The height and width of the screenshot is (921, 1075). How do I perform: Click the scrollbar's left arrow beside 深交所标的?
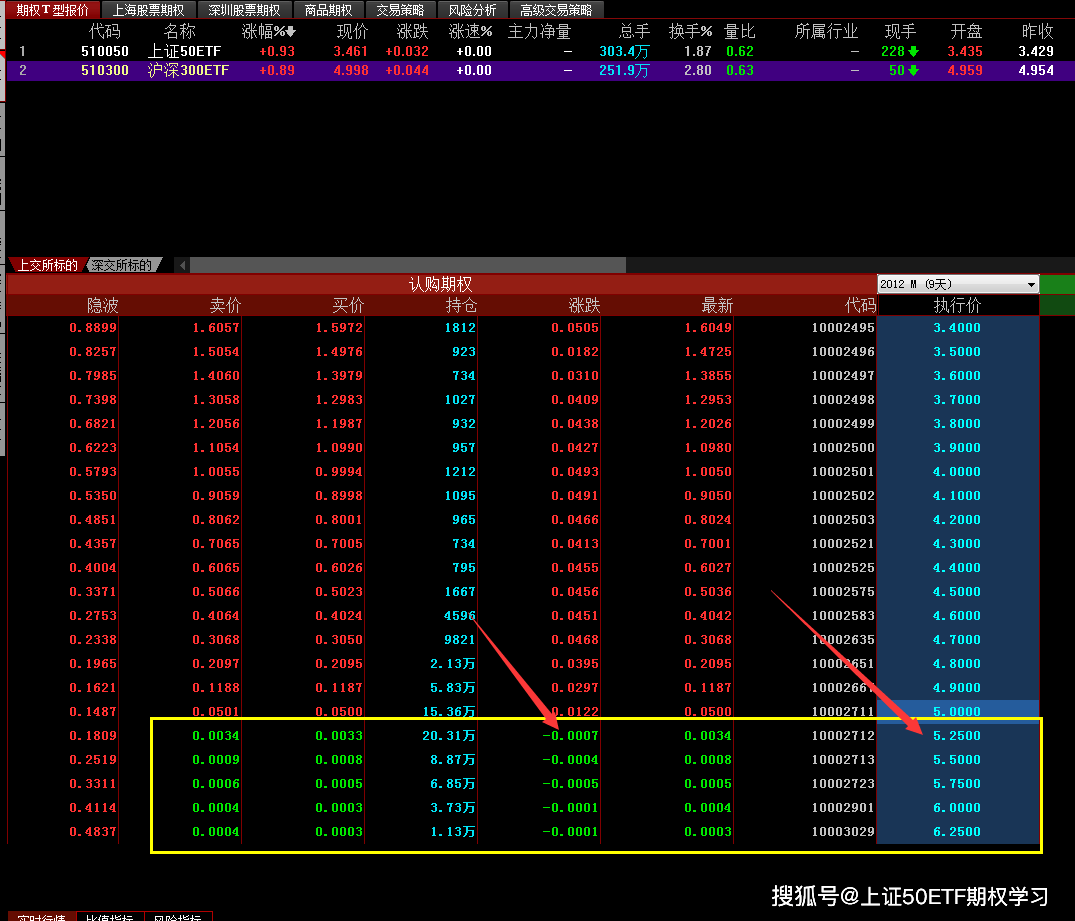pos(182,265)
